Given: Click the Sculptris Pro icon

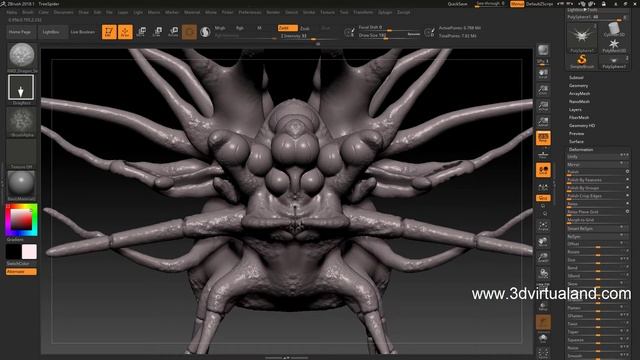Looking at the screenshot, I should [x=205, y=32].
